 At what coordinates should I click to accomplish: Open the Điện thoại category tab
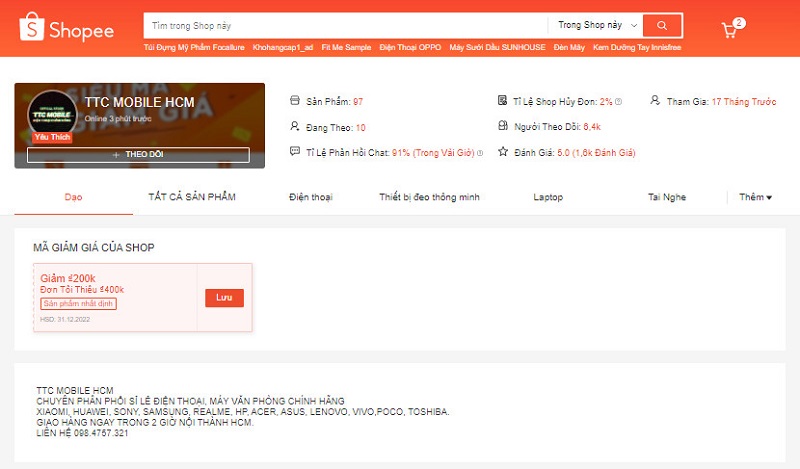pos(311,197)
